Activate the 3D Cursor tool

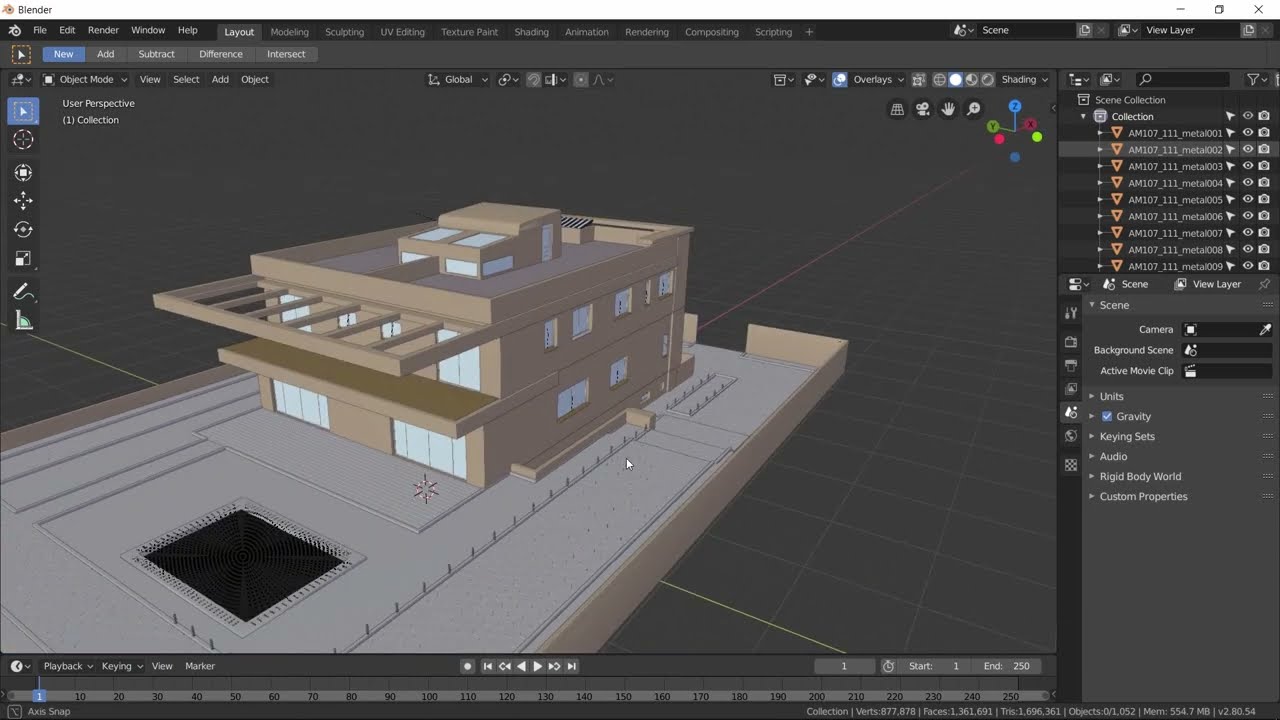tap(23, 140)
